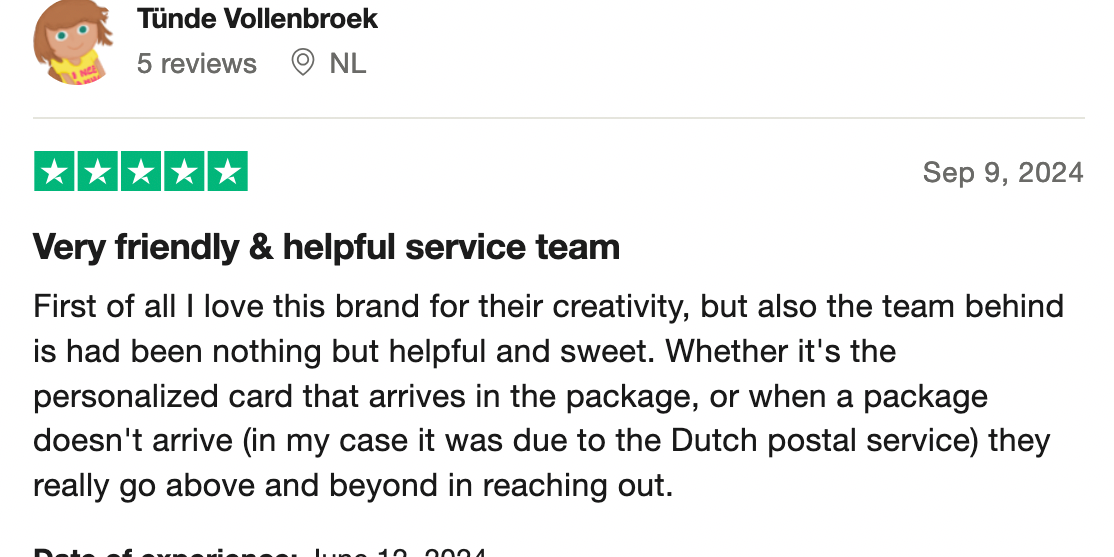Click the location pin icon

tap(302, 63)
